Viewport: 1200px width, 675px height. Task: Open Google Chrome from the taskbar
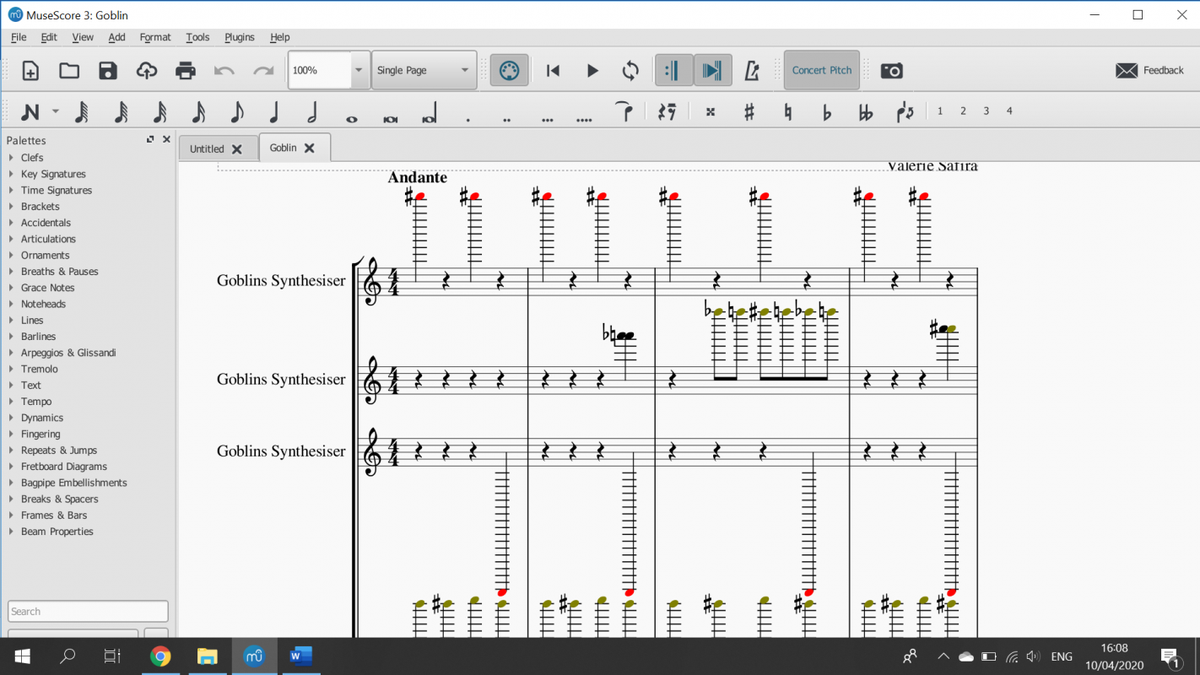(x=160, y=656)
